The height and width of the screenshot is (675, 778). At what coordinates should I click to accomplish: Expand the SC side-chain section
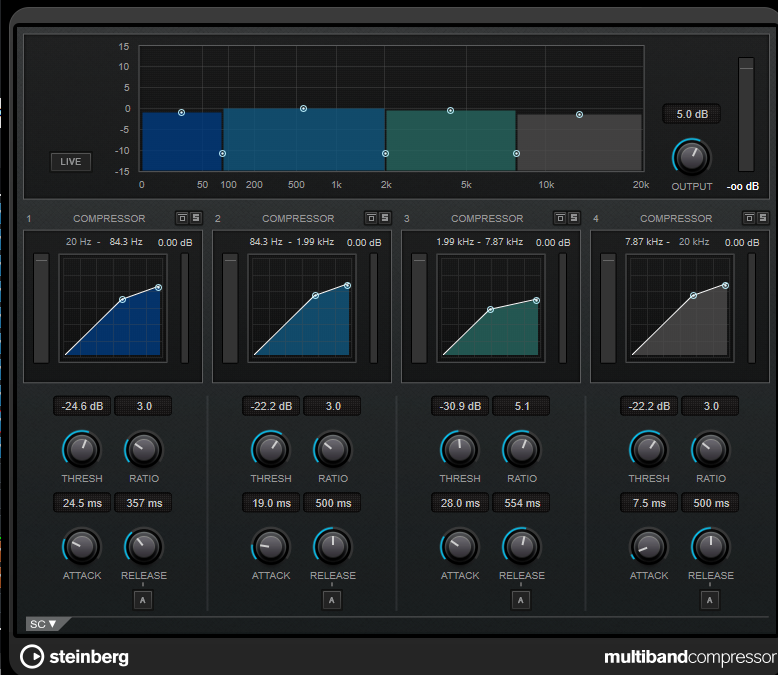43,624
